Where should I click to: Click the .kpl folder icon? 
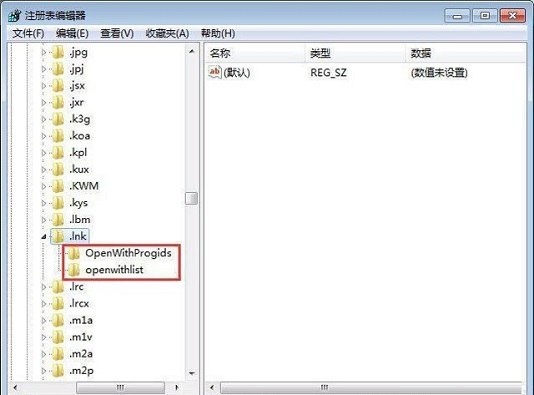[x=58, y=152]
